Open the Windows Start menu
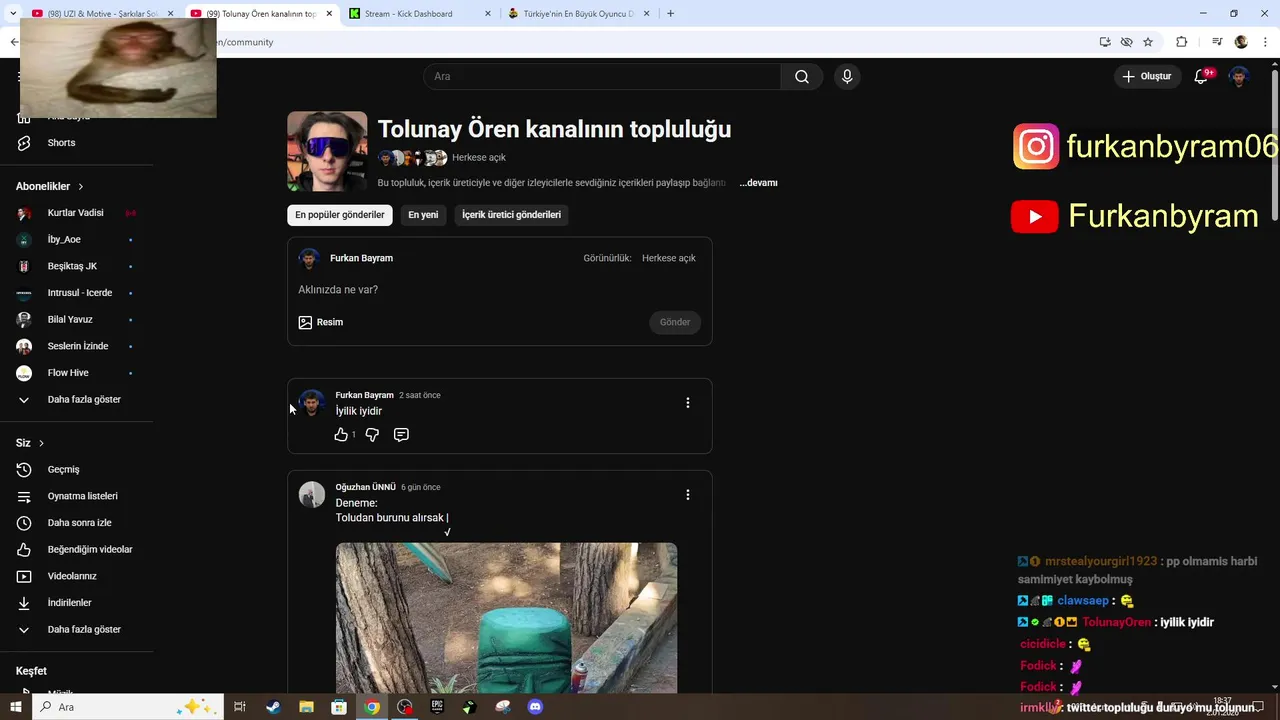Viewport: 1280px width, 720px height. [15, 707]
